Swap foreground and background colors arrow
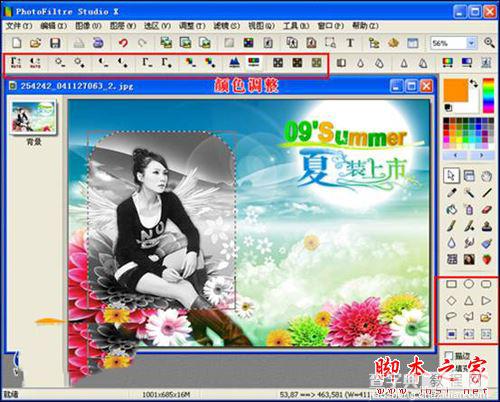The height and width of the screenshot is (402, 500). coord(474,83)
